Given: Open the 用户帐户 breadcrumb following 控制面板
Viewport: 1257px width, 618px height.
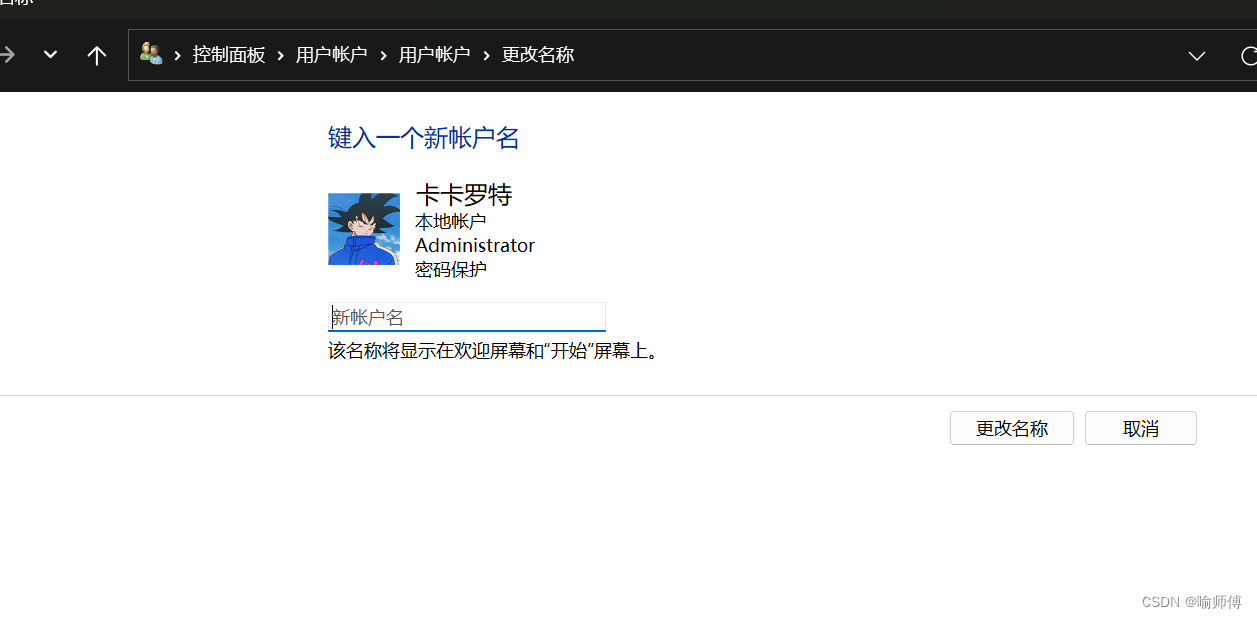Looking at the screenshot, I should pos(331,55).
